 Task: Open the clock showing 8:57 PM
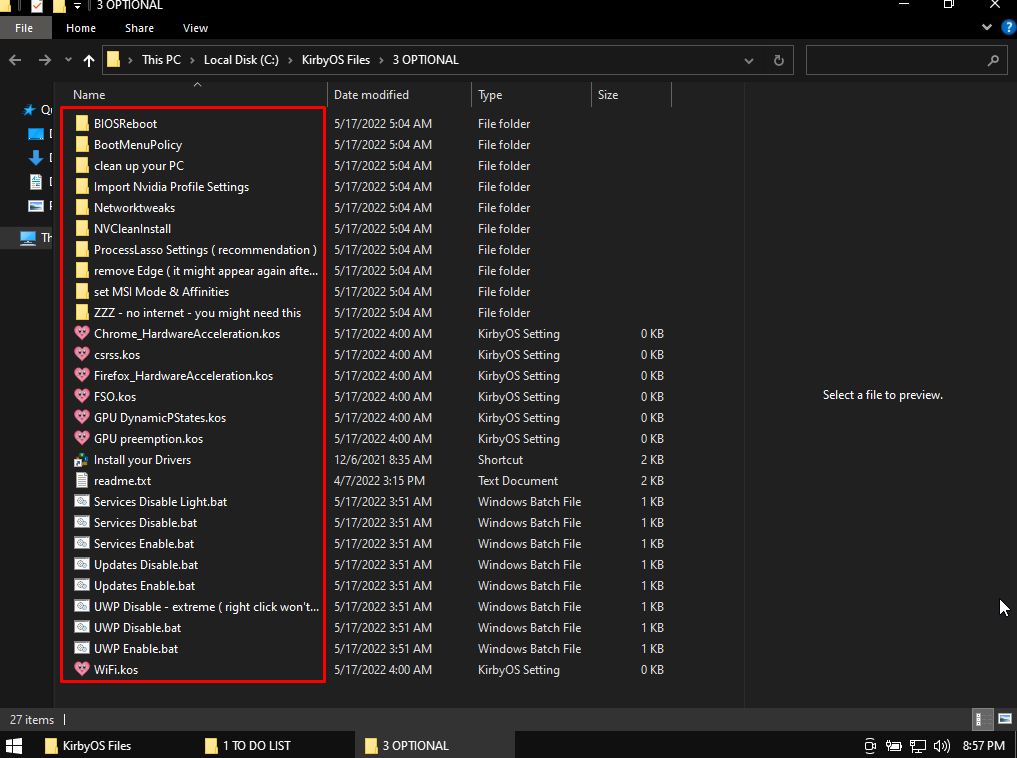(984, 746)
